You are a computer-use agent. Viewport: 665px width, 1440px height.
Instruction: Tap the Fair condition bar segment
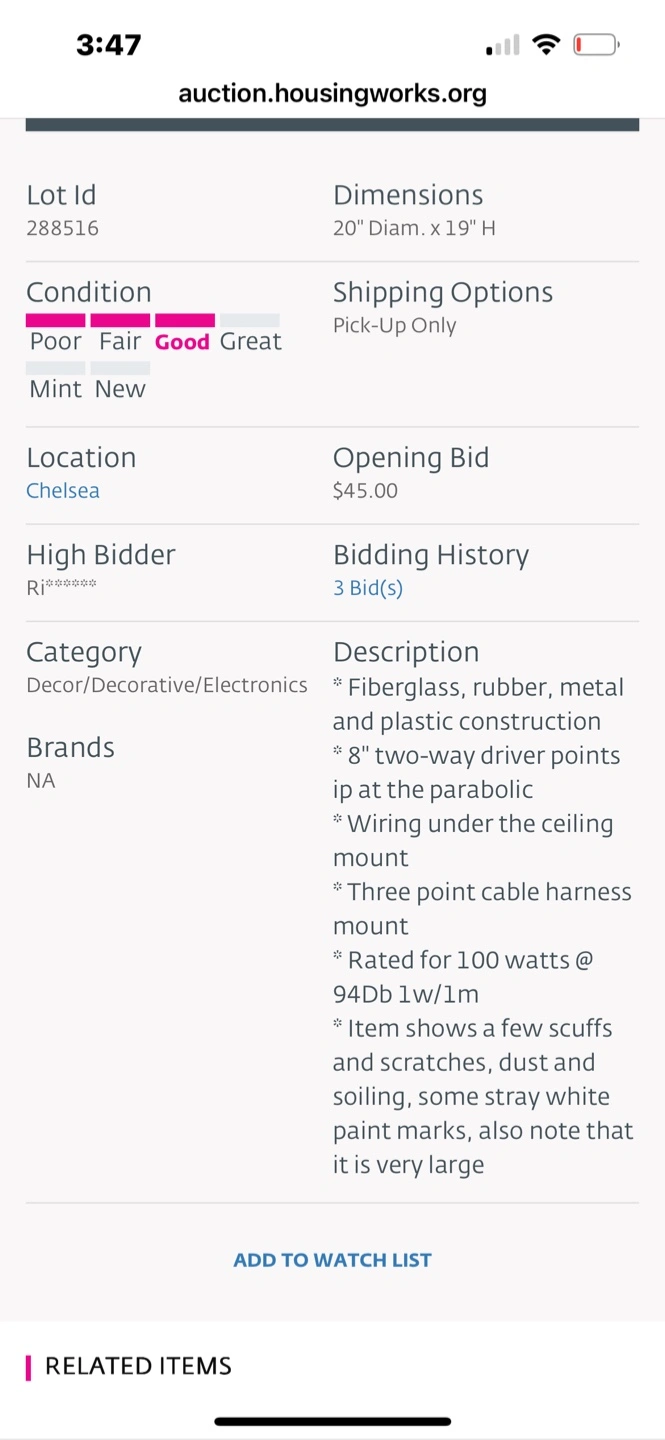pyautogui.click(x=120, y=320)
